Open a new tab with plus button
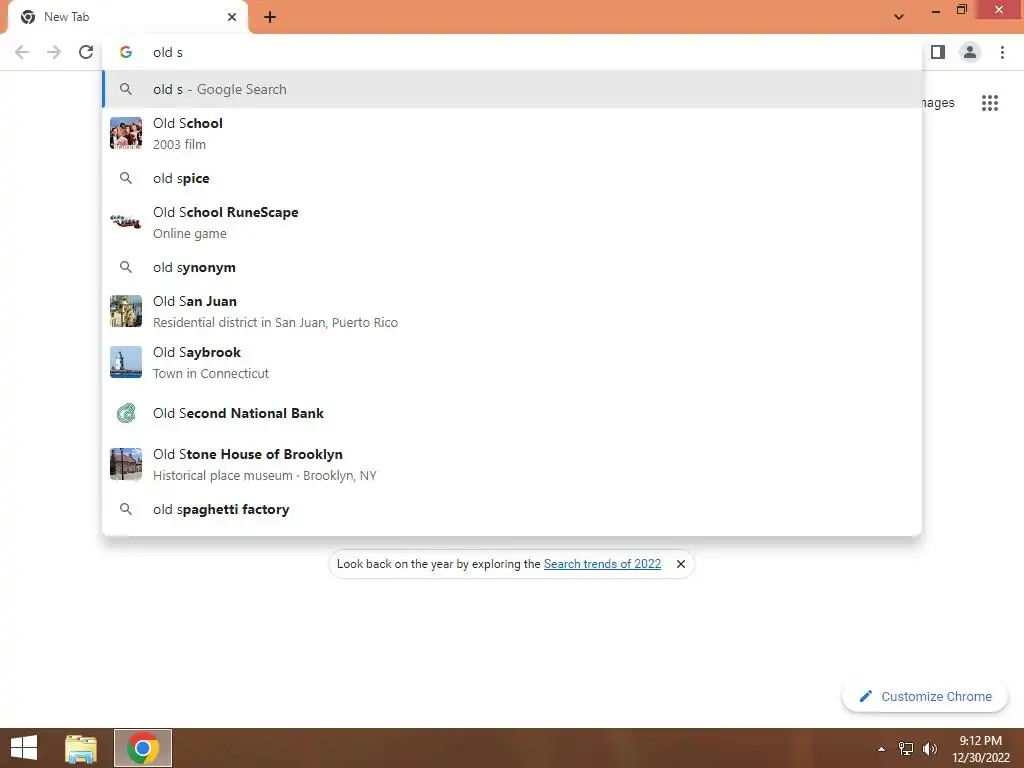 270,17
